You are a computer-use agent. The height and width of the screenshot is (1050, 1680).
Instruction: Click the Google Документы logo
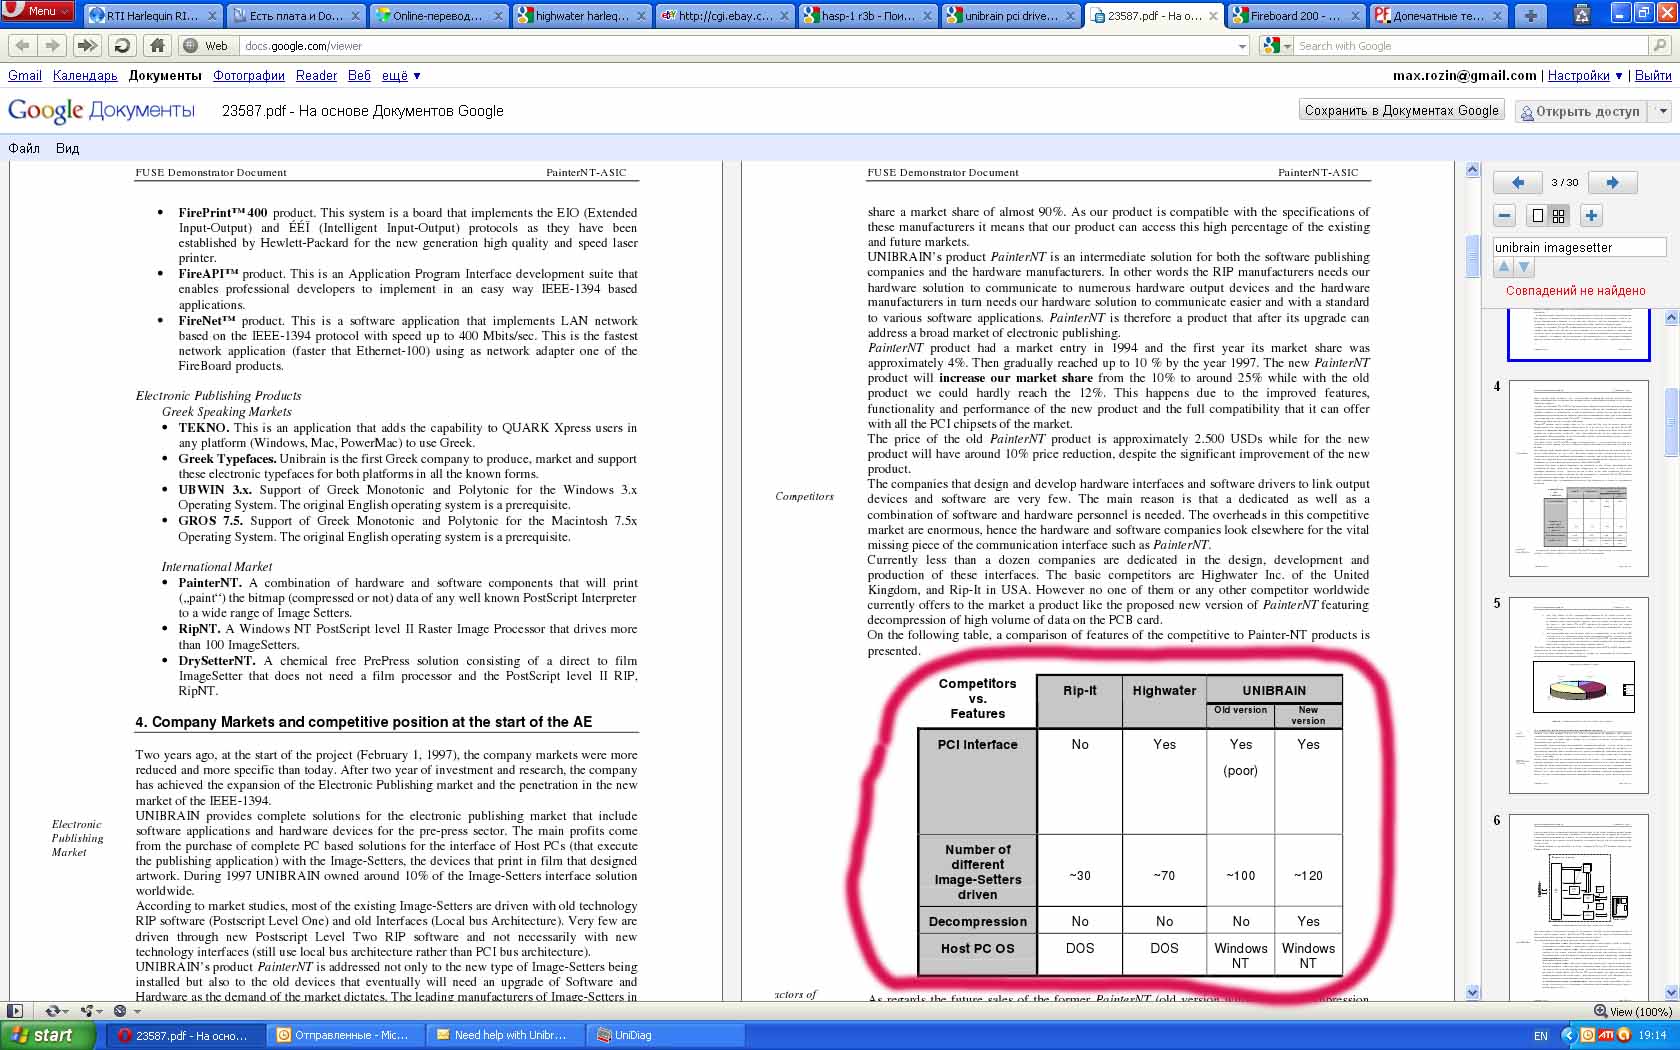(x=101, y=110)
